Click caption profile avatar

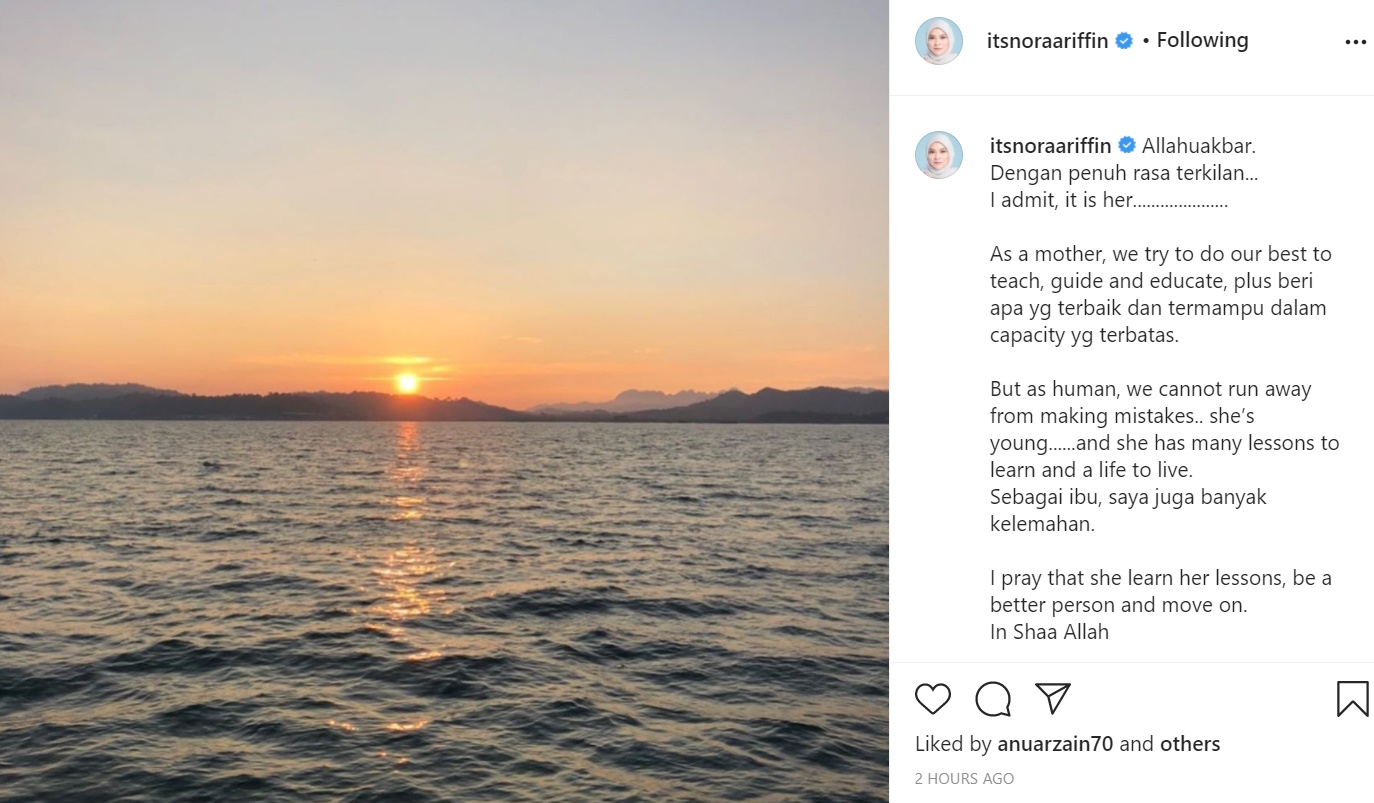(939, 155)
